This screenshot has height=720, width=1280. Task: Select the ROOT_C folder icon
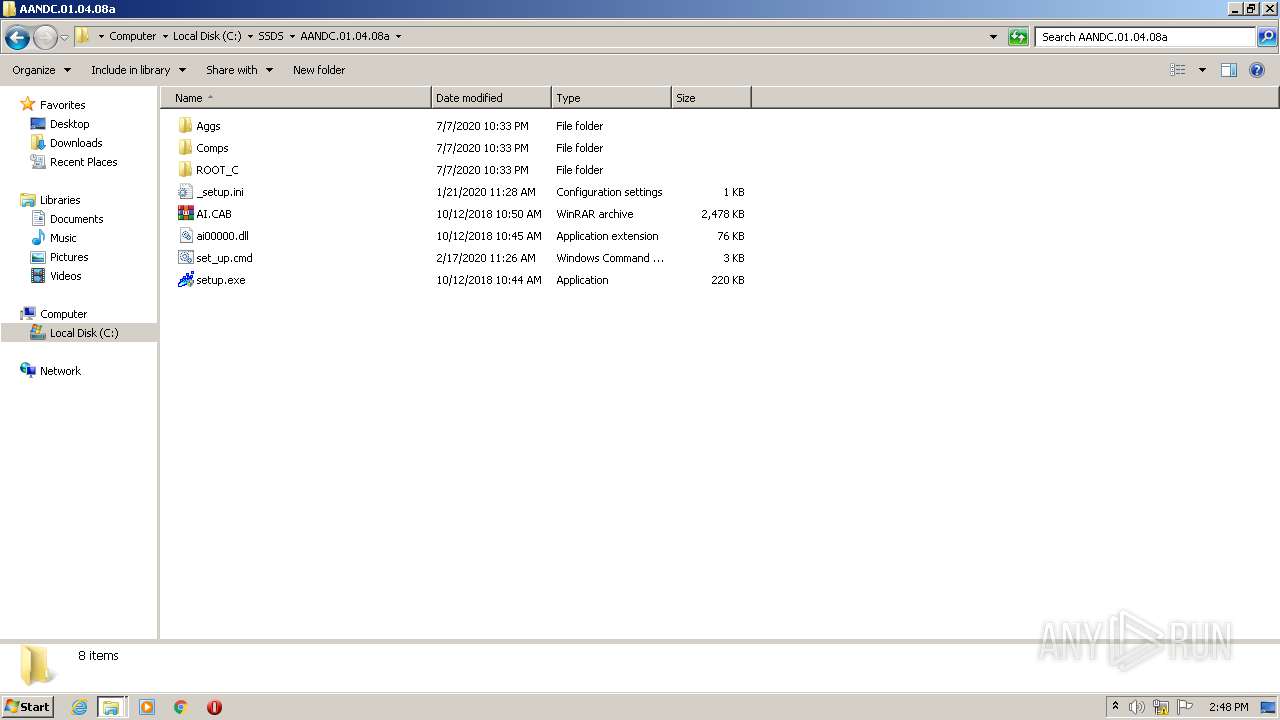coord(185,170)
